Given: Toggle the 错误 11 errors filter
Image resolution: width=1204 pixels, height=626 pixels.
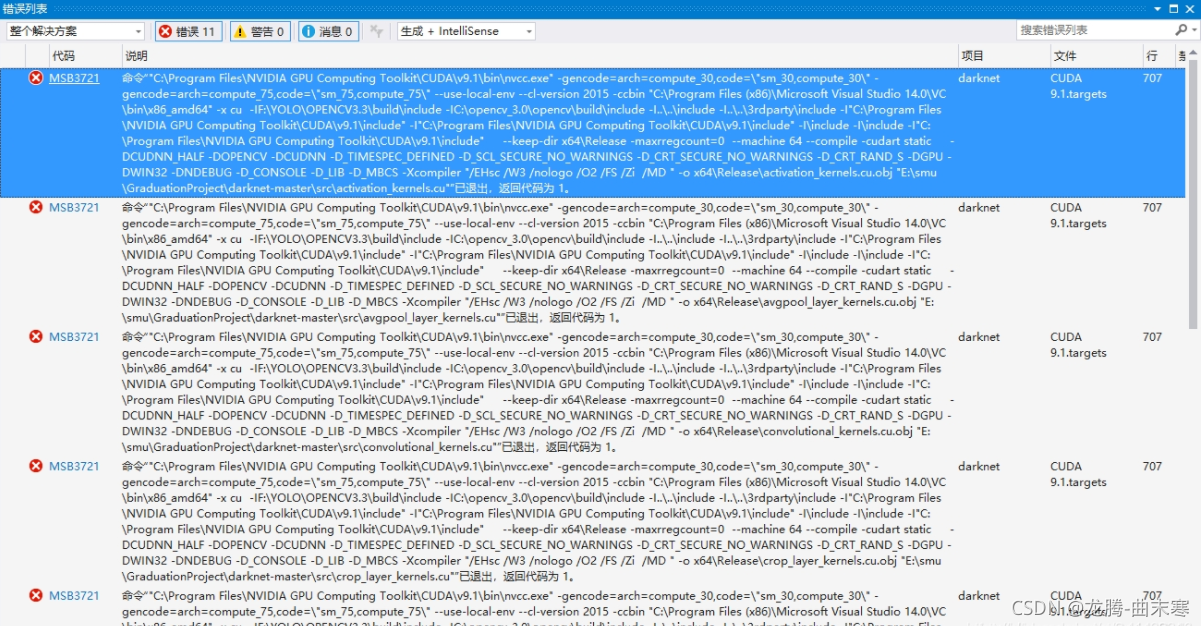Looking at the screenshot, I should [187, 31].
